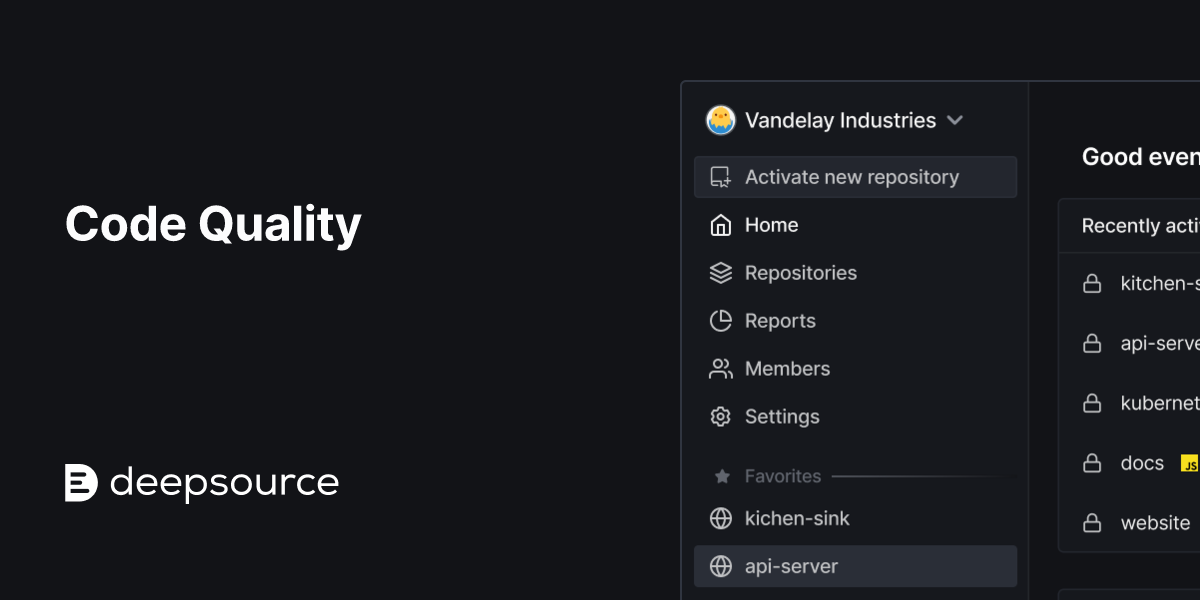Click the yellow JS language badge on docs
Screen dimensions: 1200x600
(x=1190, y=463)
